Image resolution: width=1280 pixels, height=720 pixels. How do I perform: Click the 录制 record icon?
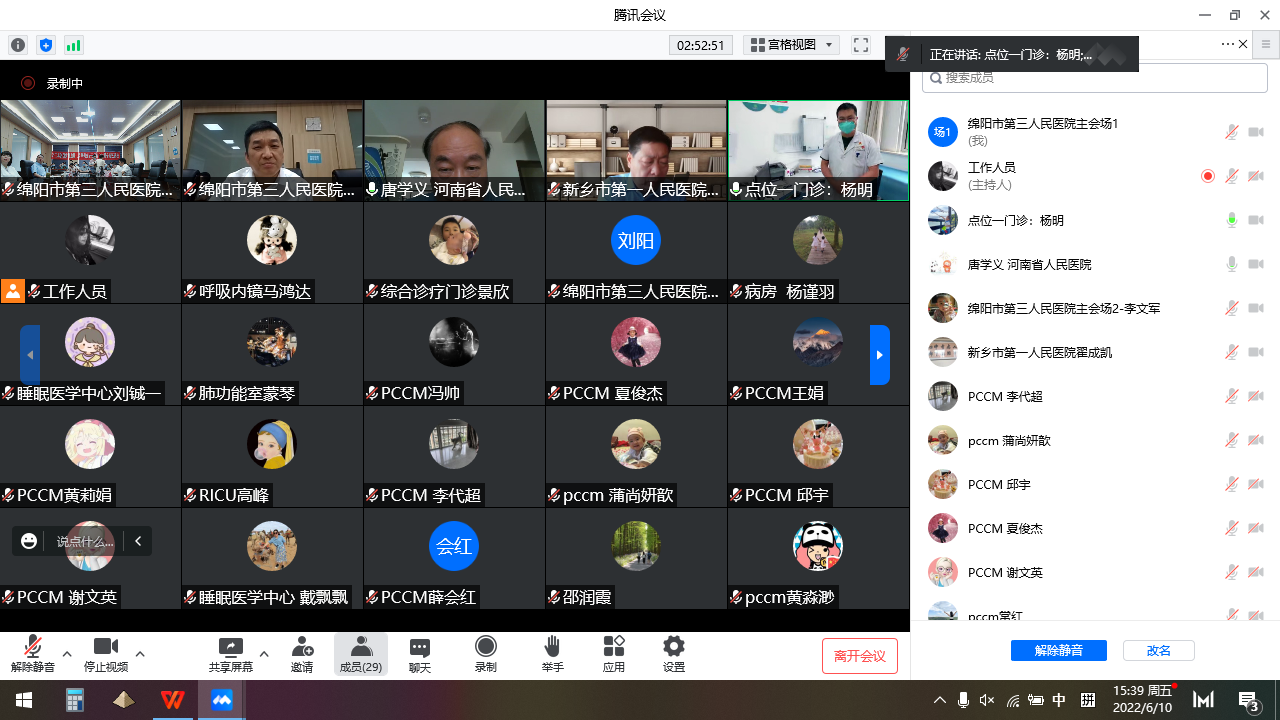click(x=486, y=647)
